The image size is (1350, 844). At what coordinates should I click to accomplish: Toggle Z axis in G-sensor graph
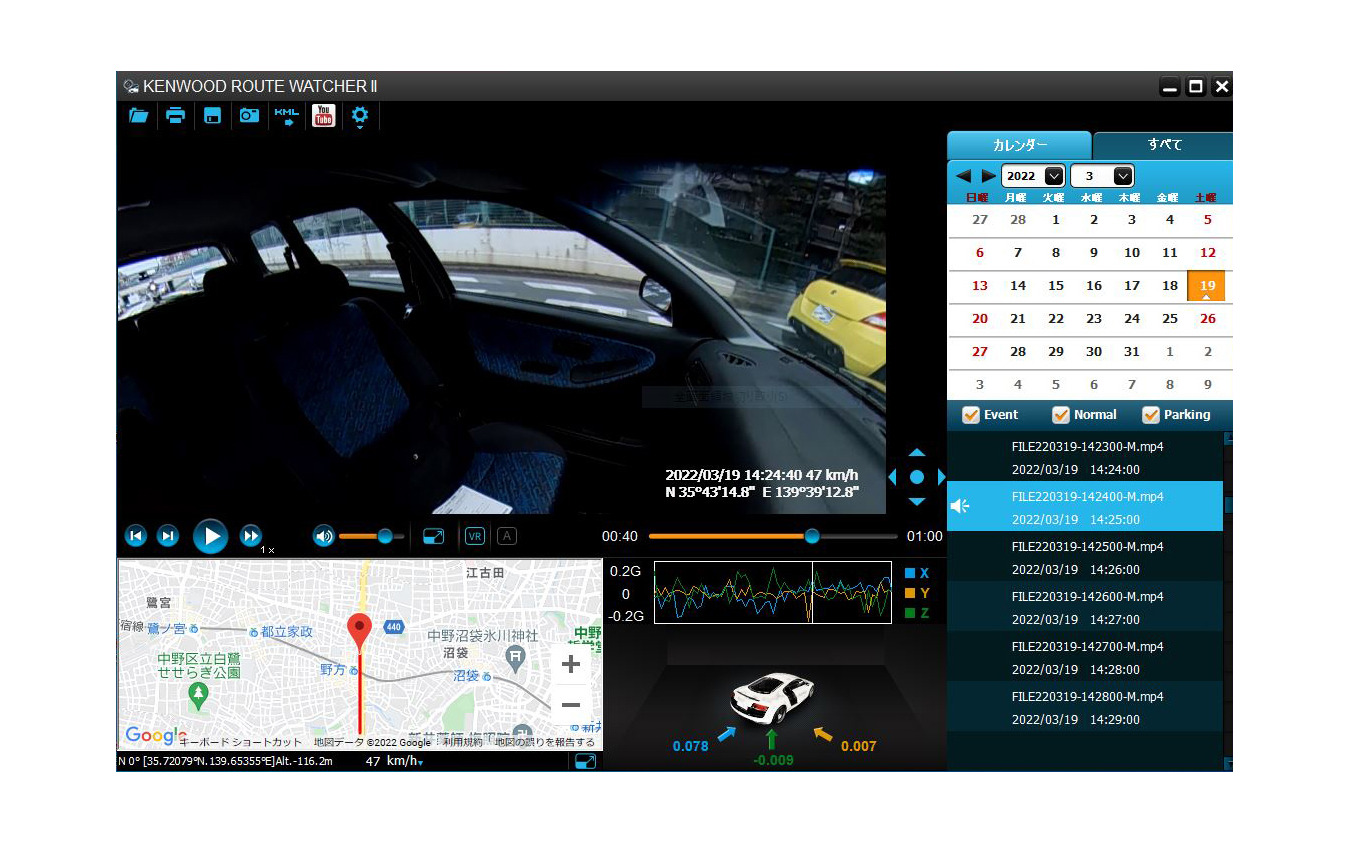[x=916, y=613]
